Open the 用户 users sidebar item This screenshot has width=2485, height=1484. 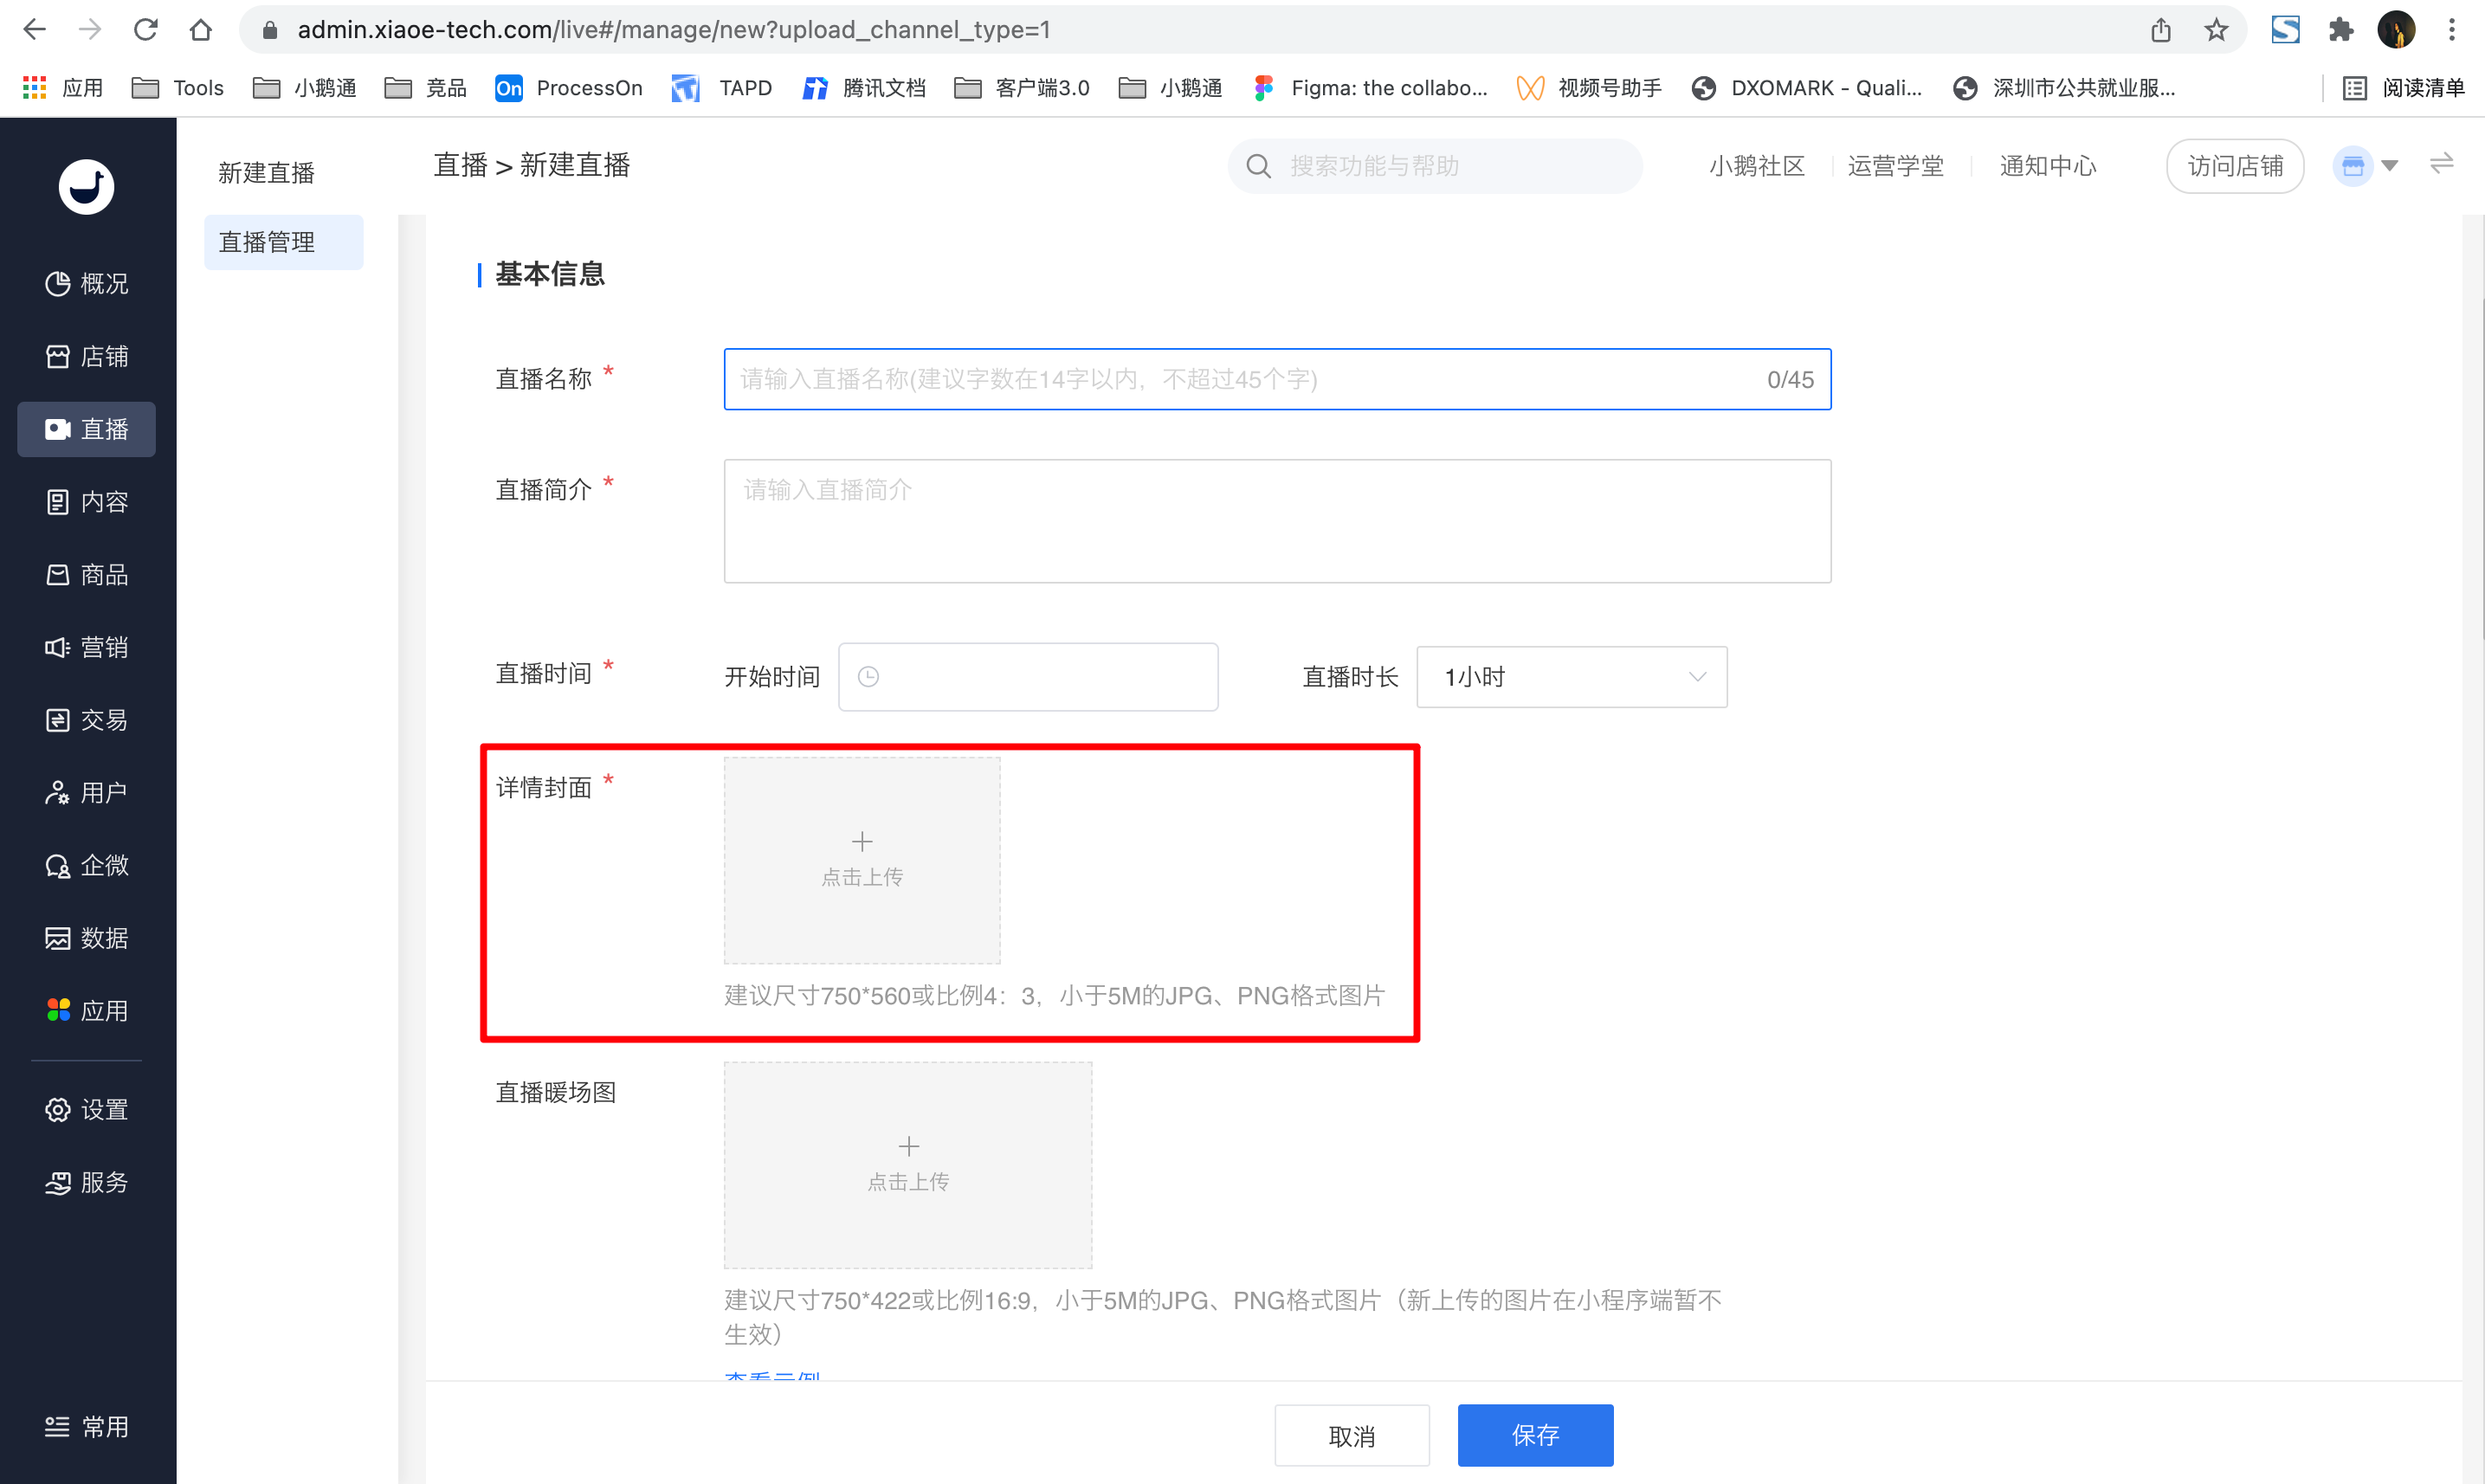point(87,793)
